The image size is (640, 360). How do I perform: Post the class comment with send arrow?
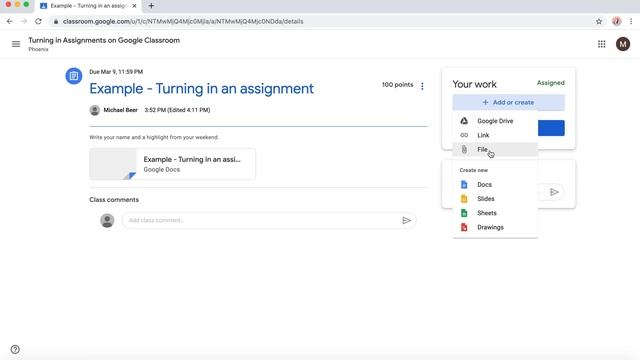pyautogui.click(x=407, y=220)
